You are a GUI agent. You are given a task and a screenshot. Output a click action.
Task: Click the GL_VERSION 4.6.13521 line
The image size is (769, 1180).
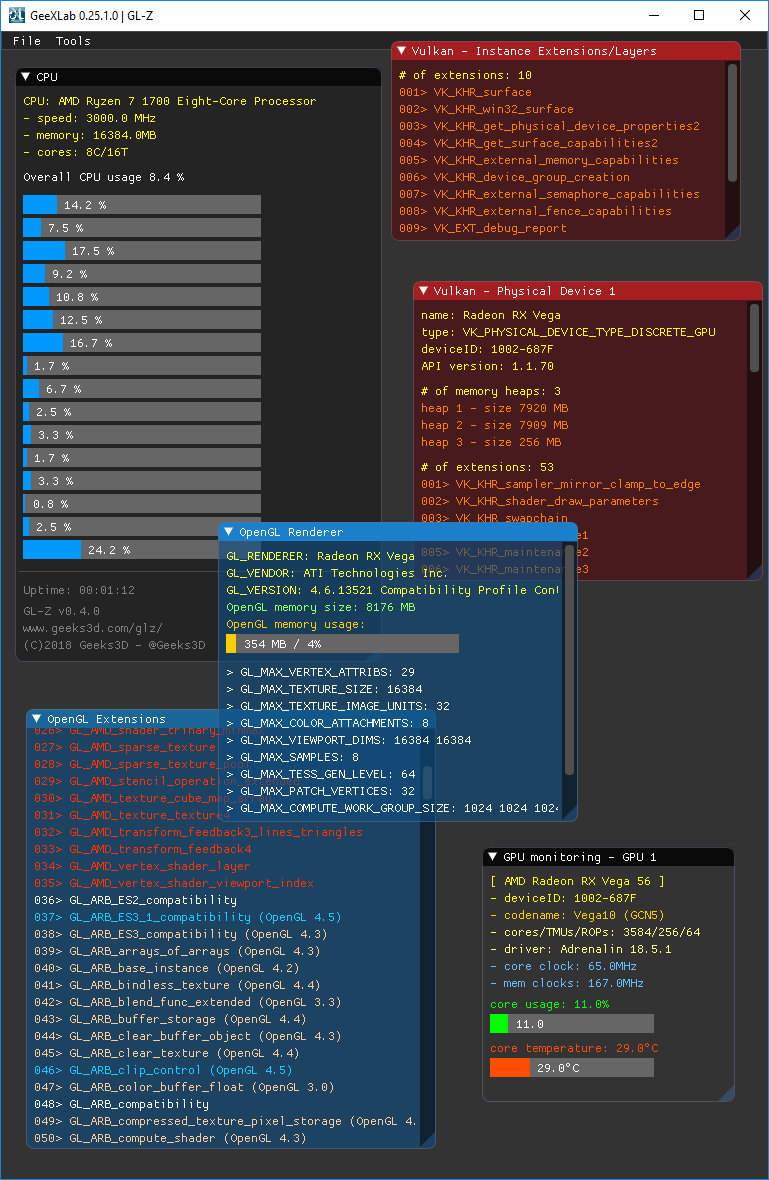(x=392, y=590)
